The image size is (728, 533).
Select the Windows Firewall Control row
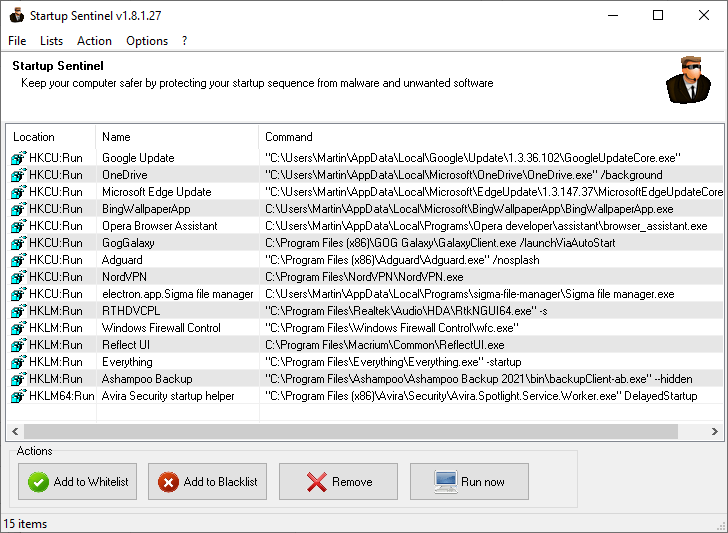pyautogui.click(x=161, y=328)
